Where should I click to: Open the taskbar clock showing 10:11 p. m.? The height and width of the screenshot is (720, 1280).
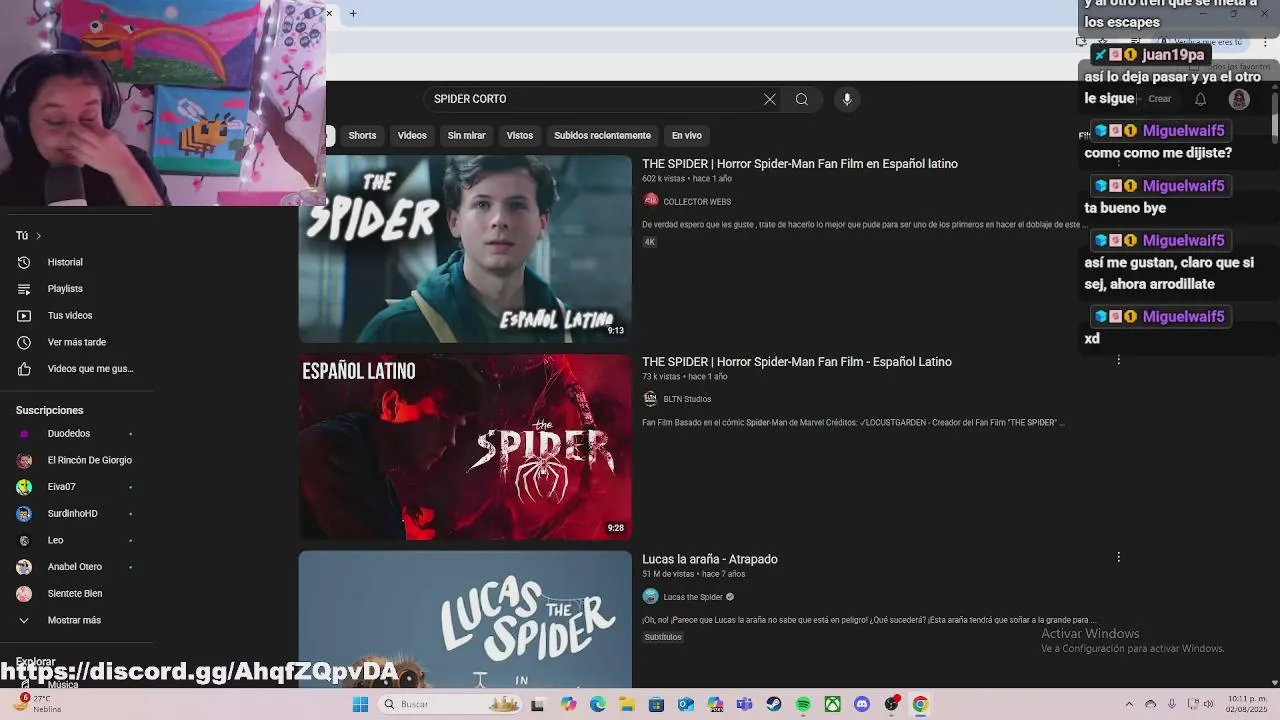coord(1247,704)
